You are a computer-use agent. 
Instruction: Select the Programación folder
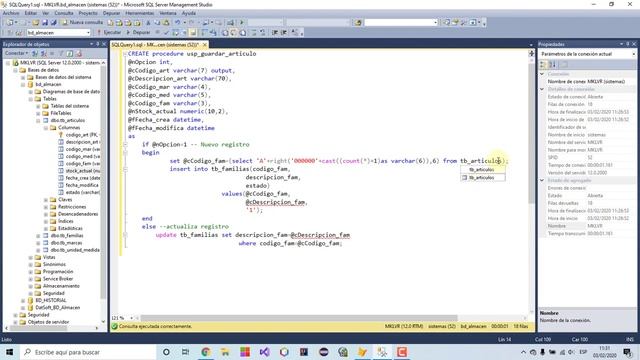point(58,271)
